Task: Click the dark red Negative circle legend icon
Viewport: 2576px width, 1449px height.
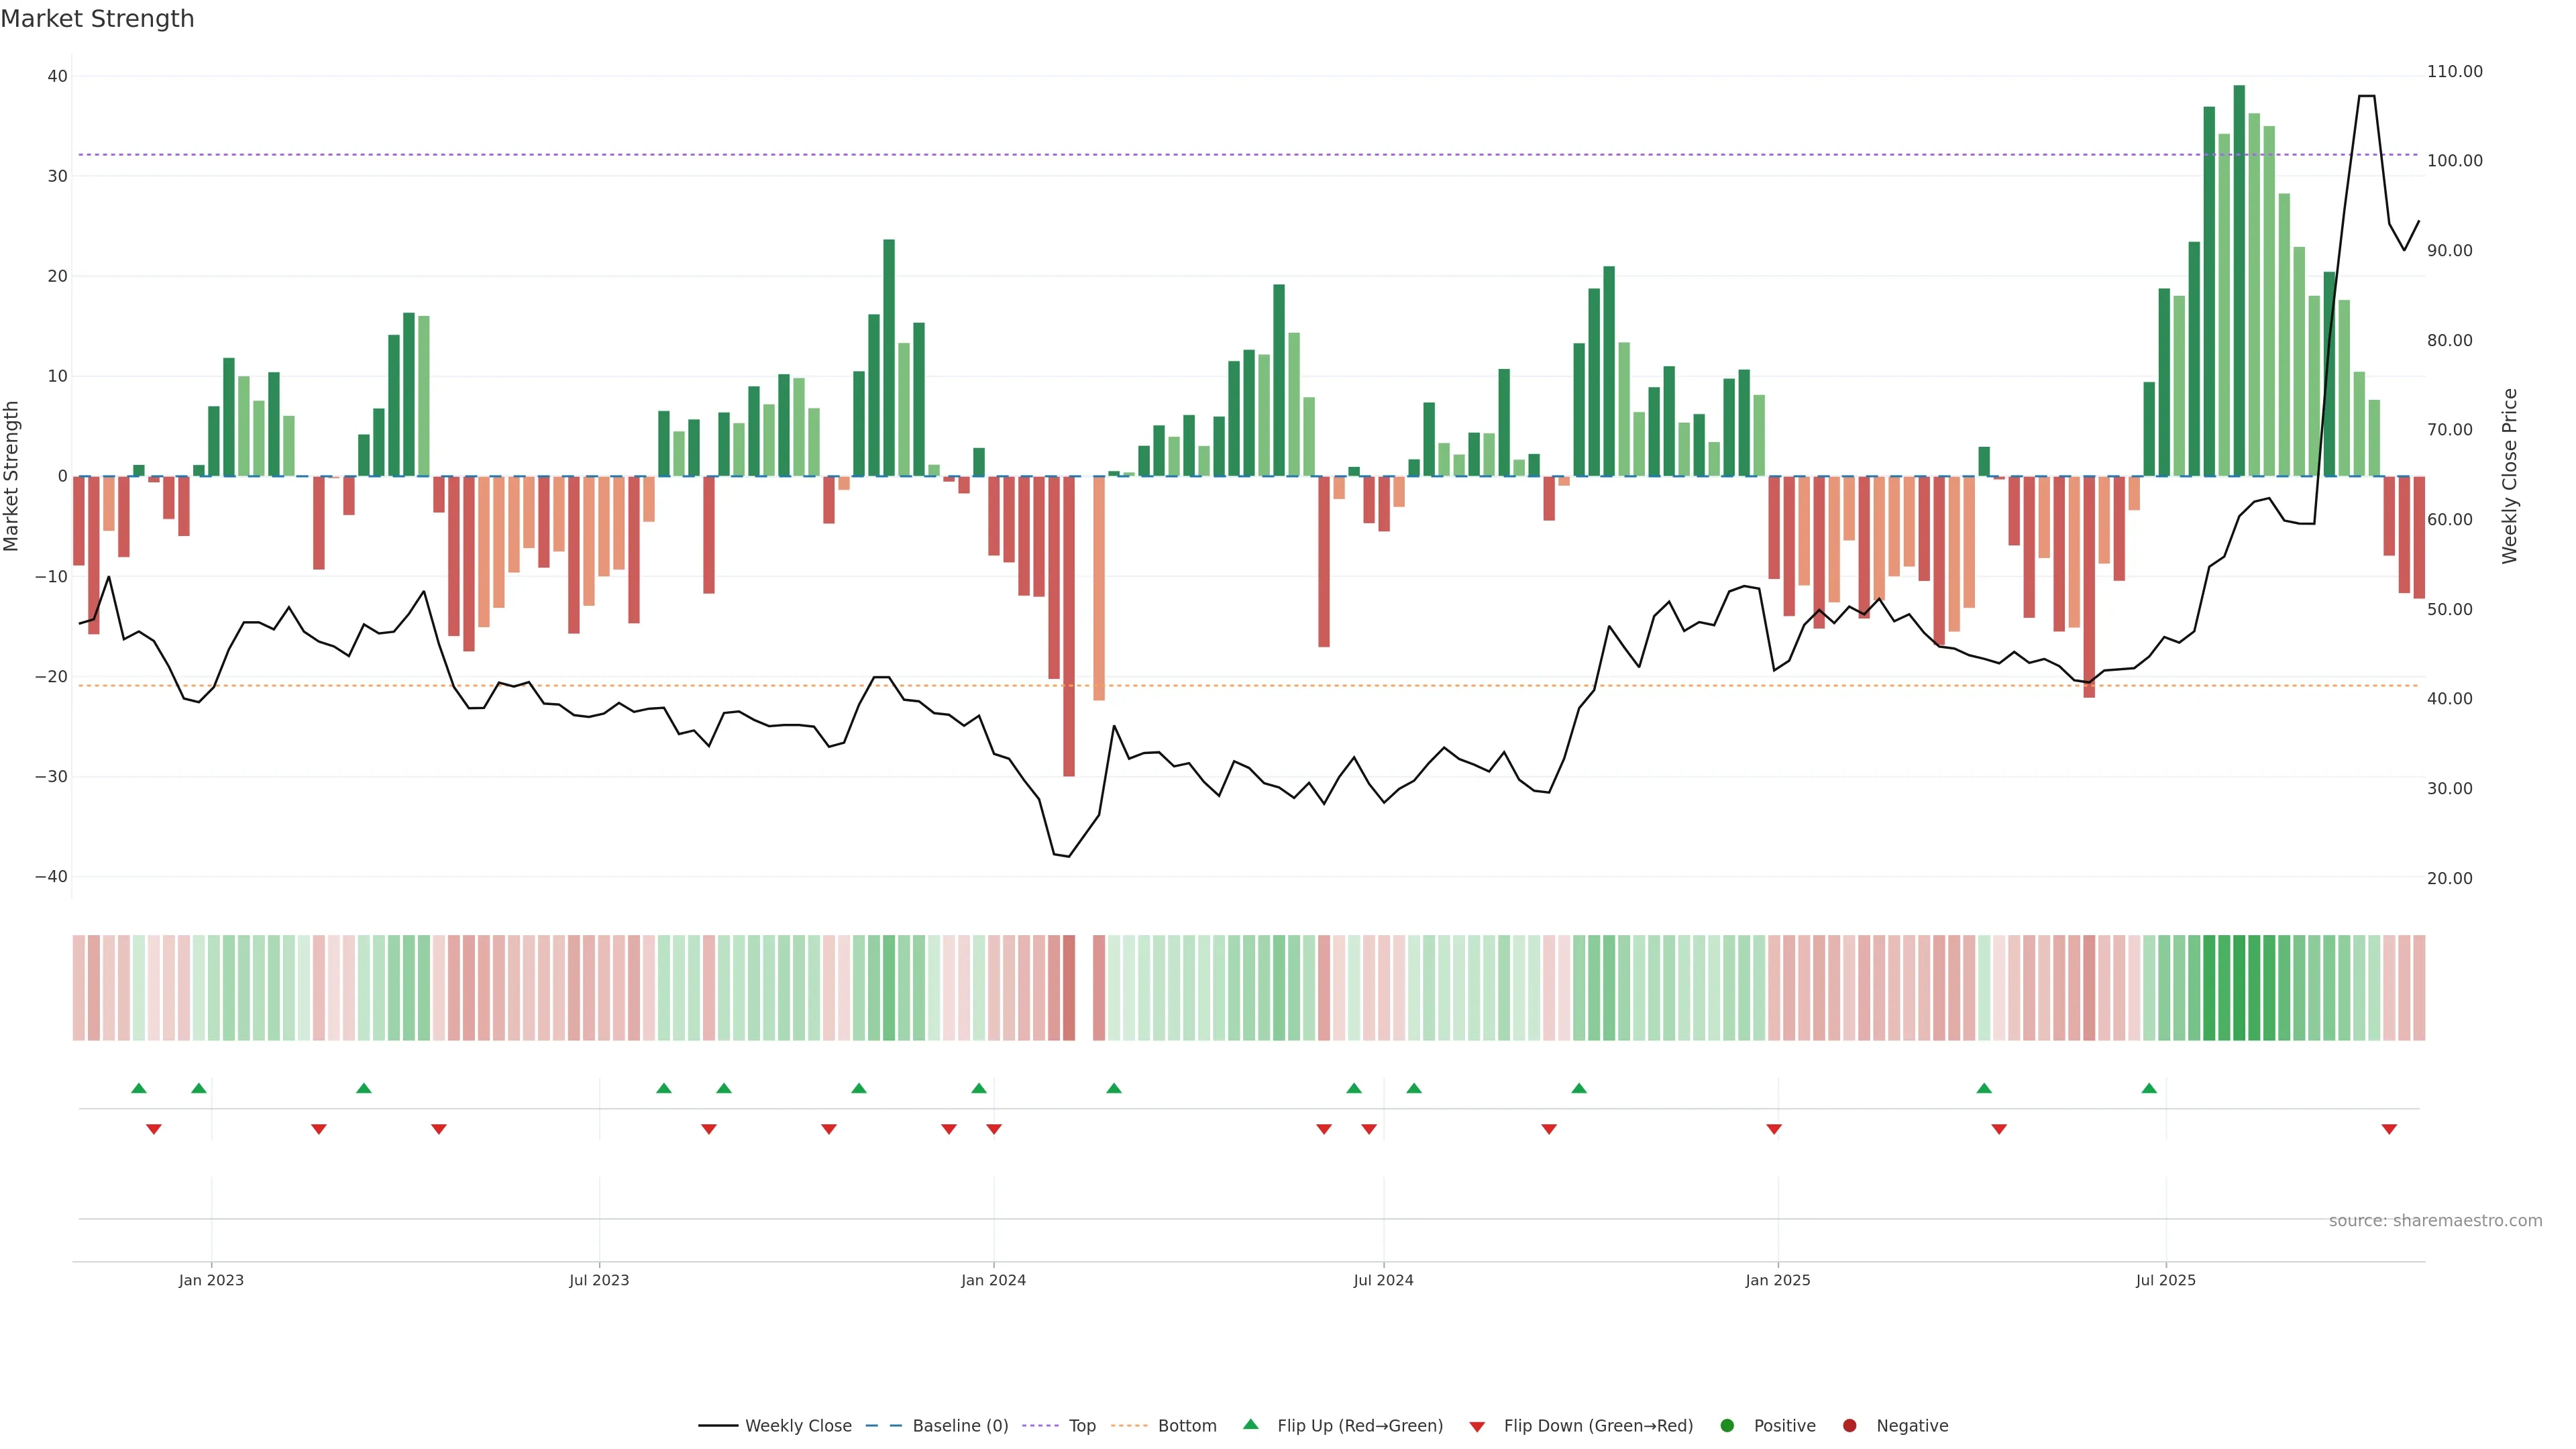Action: point(1849,1426)
